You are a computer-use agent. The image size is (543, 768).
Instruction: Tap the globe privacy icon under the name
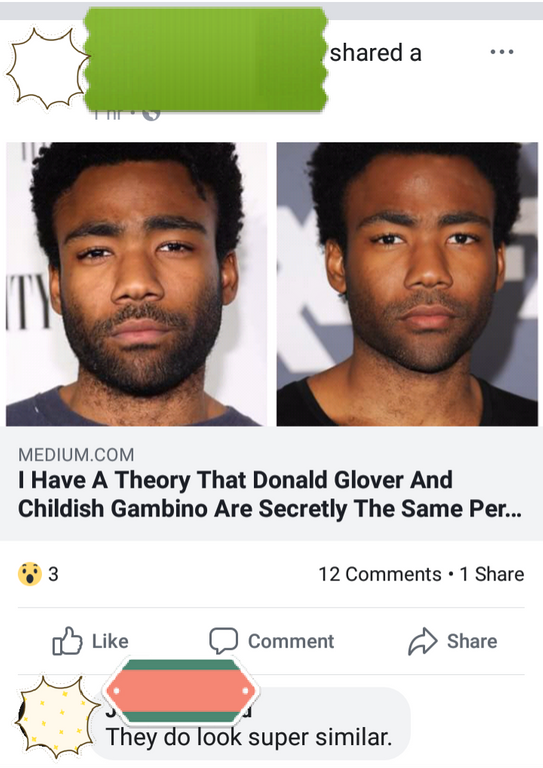(151, 115)
